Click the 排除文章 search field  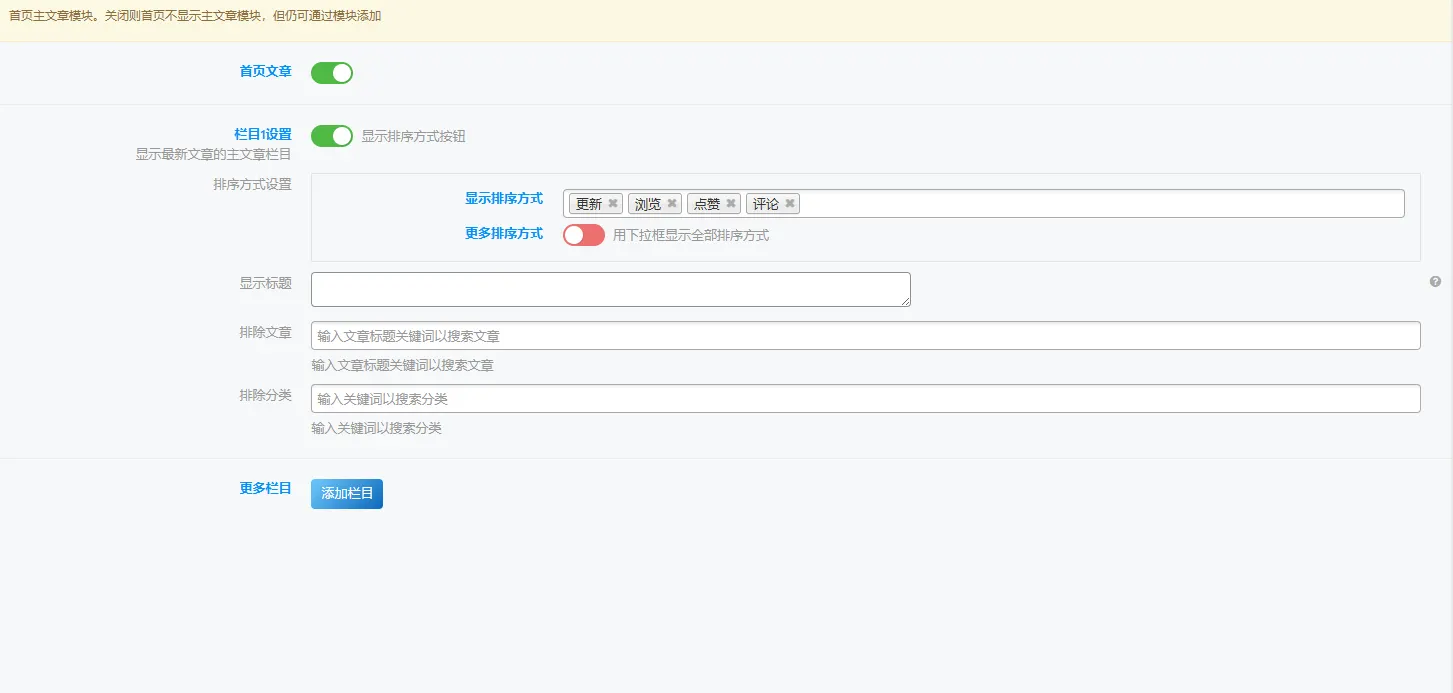tap(866, 336)
